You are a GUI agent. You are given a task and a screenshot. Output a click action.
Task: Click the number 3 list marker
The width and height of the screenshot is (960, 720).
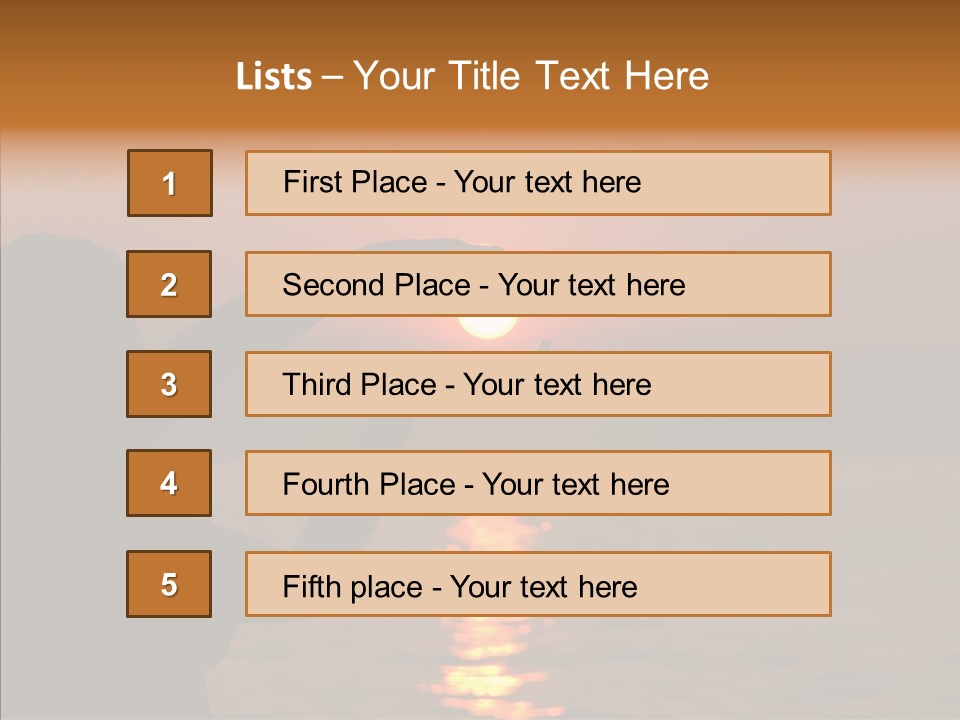(x=169, y=384)
